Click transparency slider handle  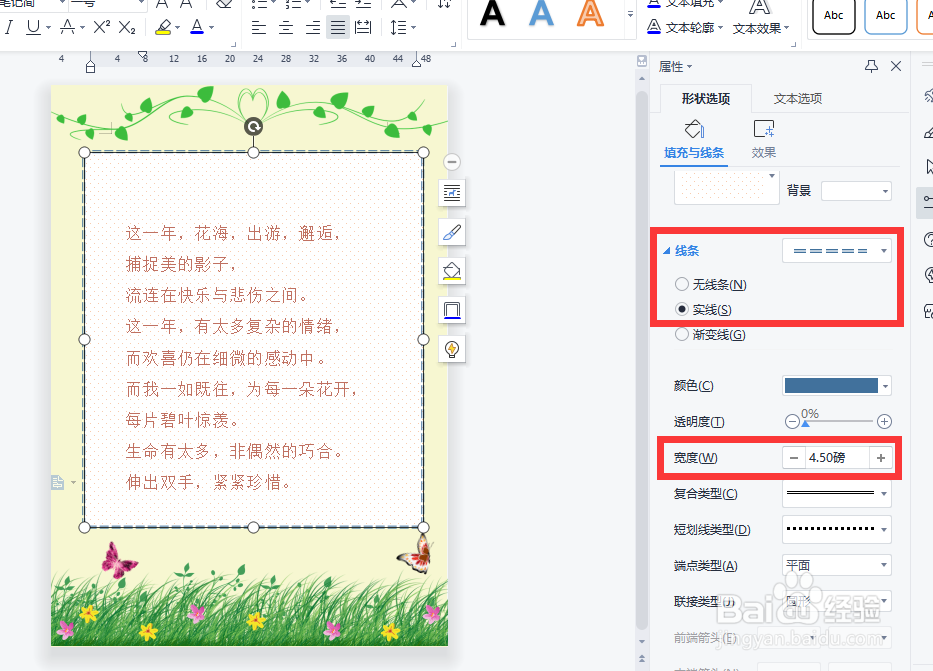[805, 424]
